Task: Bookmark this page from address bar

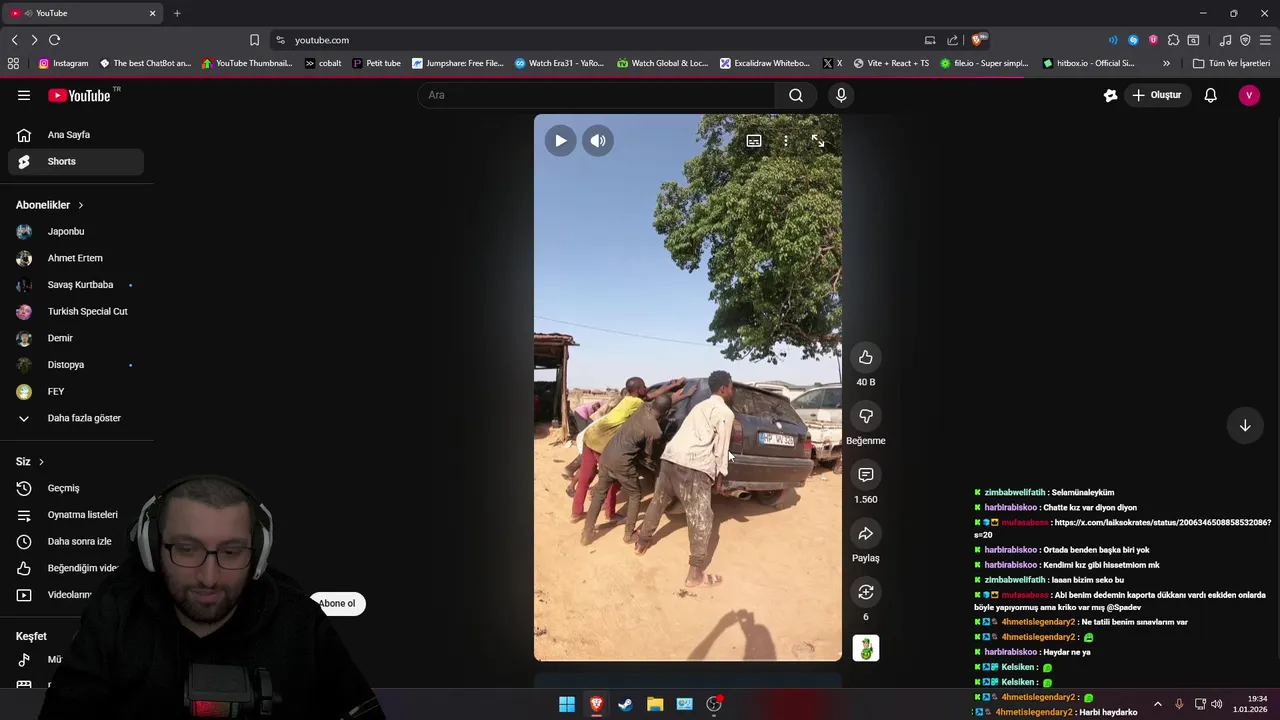Action: 254,40
